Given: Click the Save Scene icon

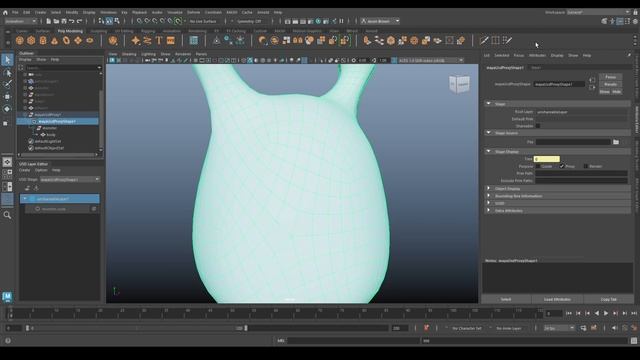Looking at the screenshot, I should click(x=64, y=21).
